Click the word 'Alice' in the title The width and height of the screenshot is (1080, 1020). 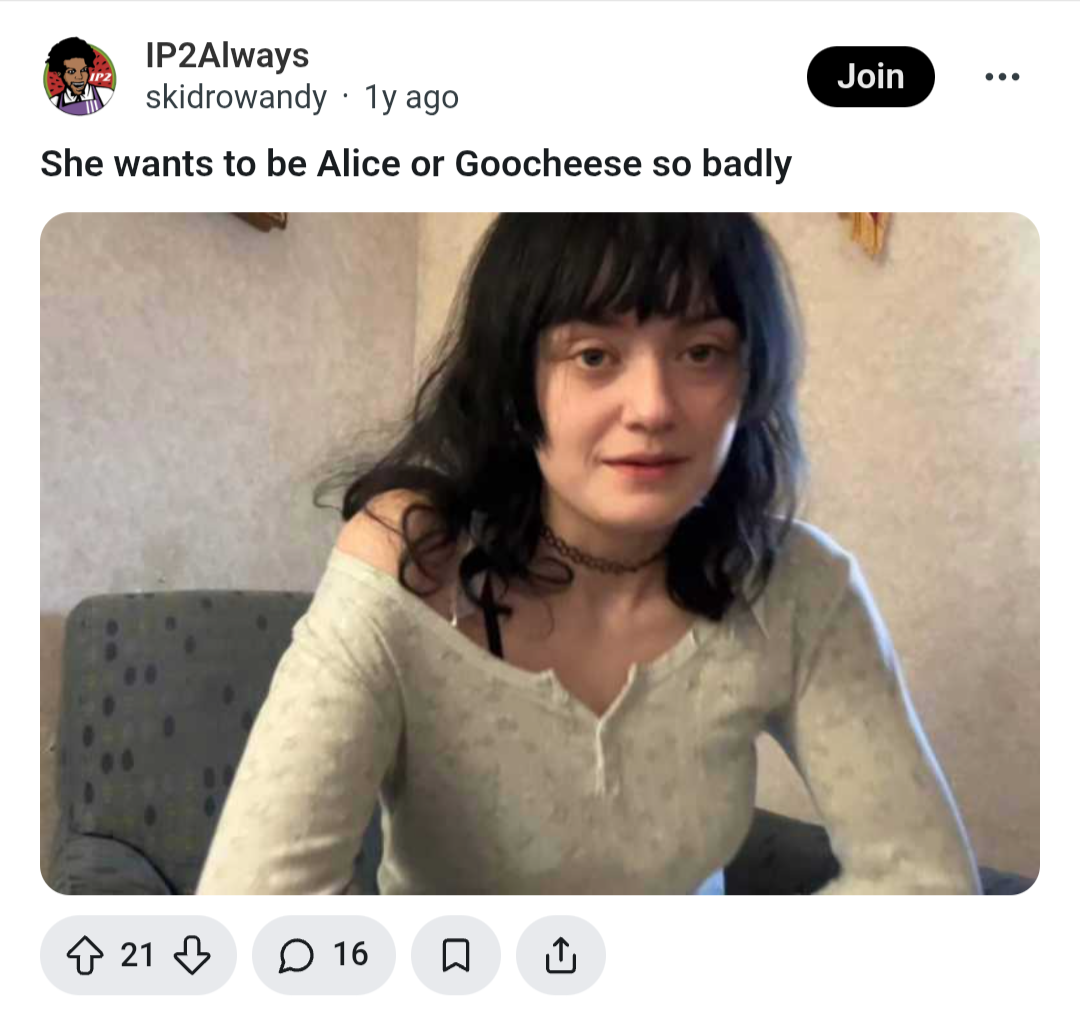(358, 164)
